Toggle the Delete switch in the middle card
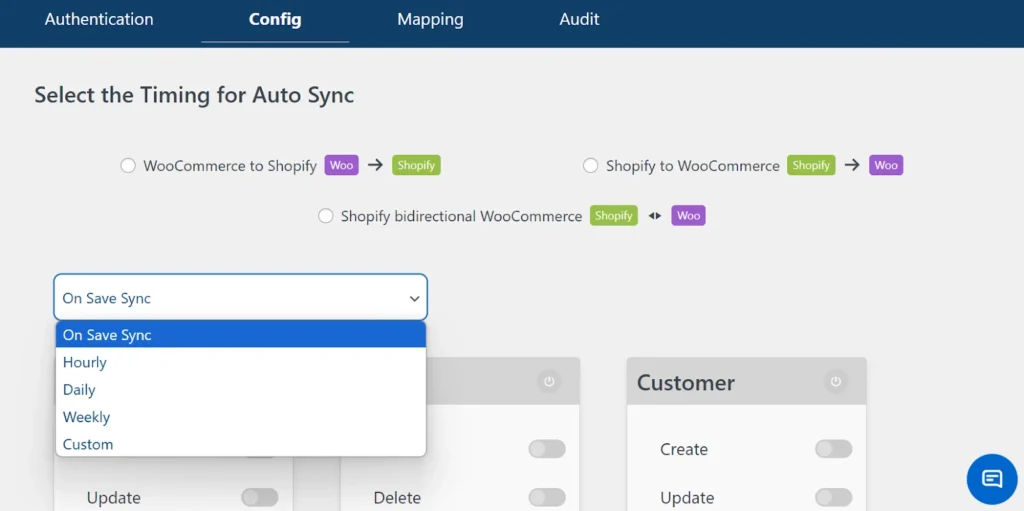The height and width of the screenshot is (511, 1024). tap(547, 497)
